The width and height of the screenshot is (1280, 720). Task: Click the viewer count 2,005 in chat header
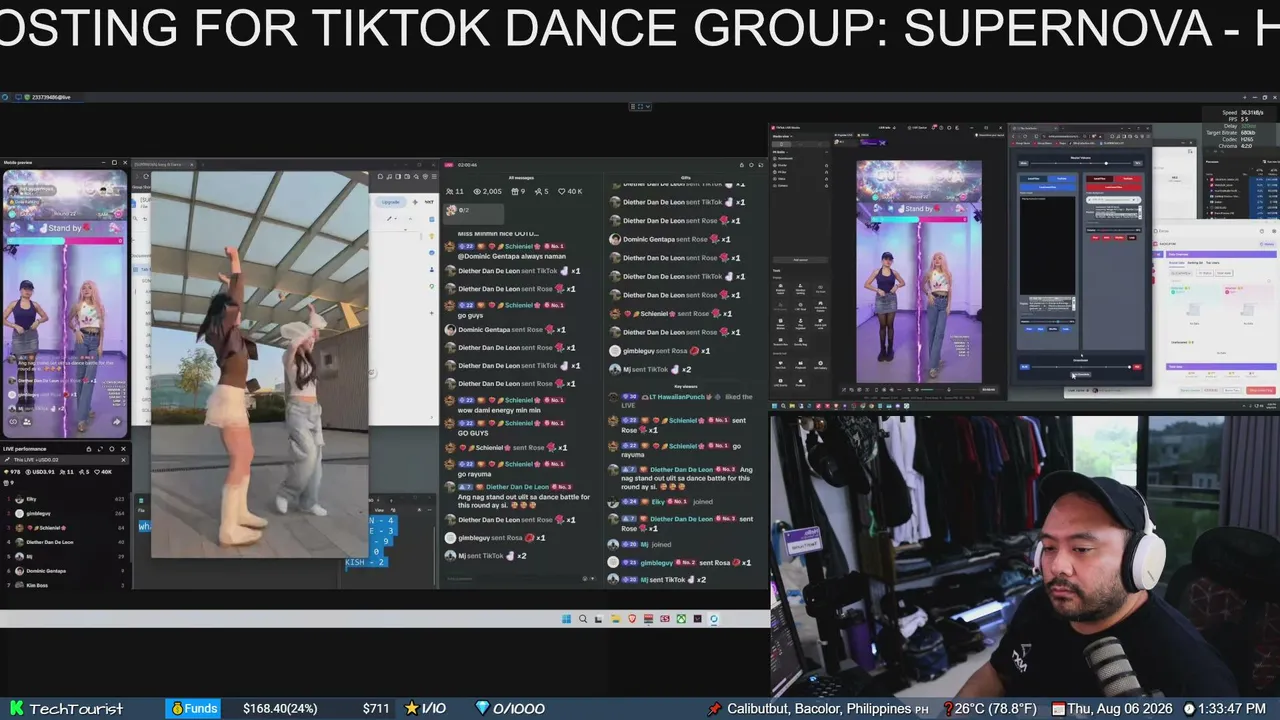tap(488, 191)
